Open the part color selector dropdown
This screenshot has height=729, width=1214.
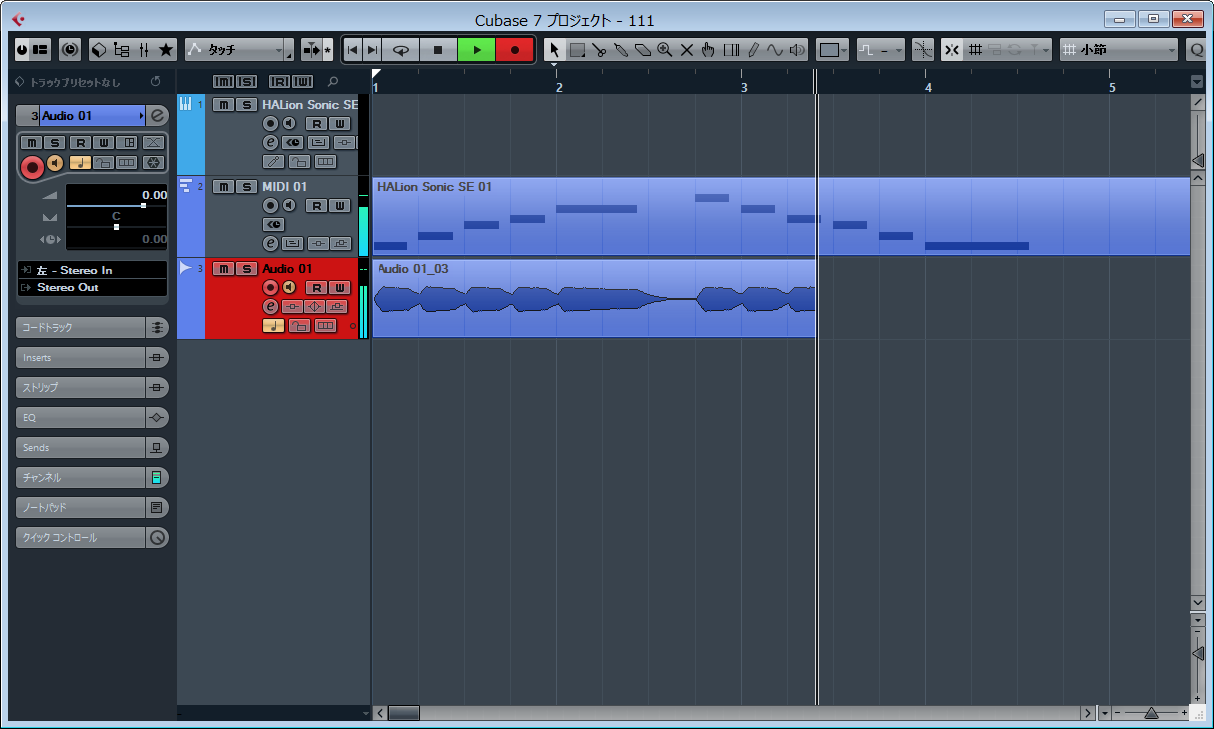(832, 49)
